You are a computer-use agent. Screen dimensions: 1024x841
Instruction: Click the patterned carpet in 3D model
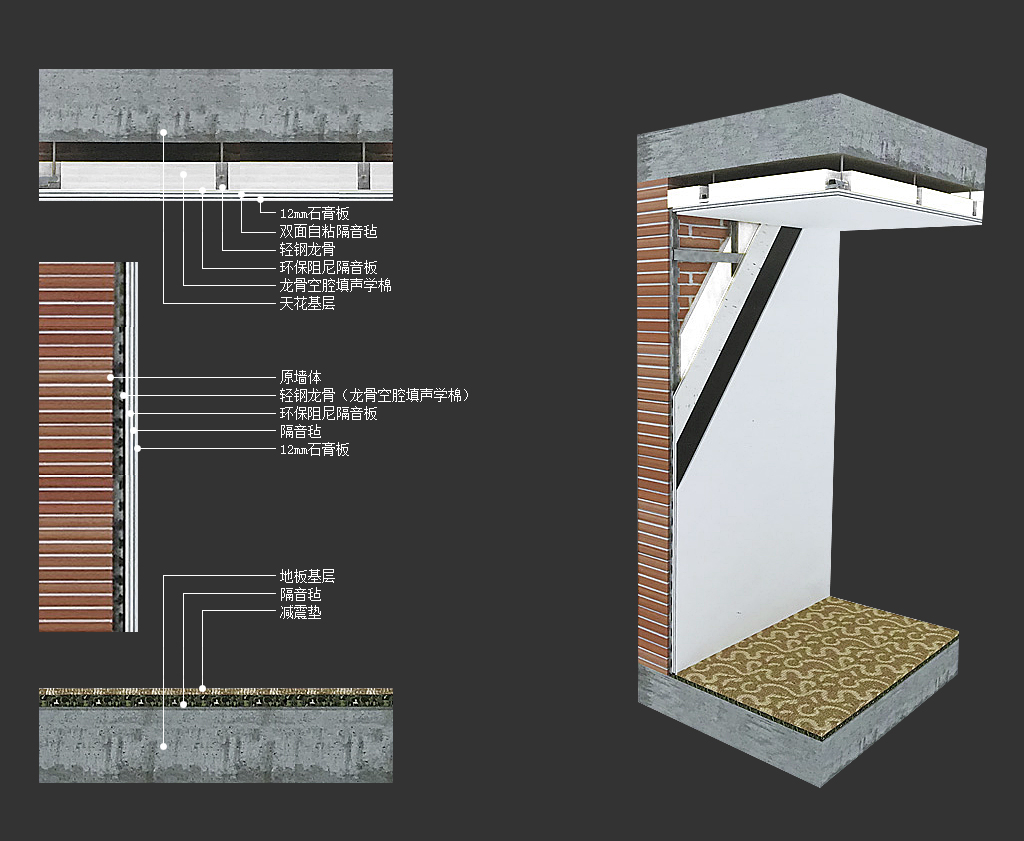820,660
